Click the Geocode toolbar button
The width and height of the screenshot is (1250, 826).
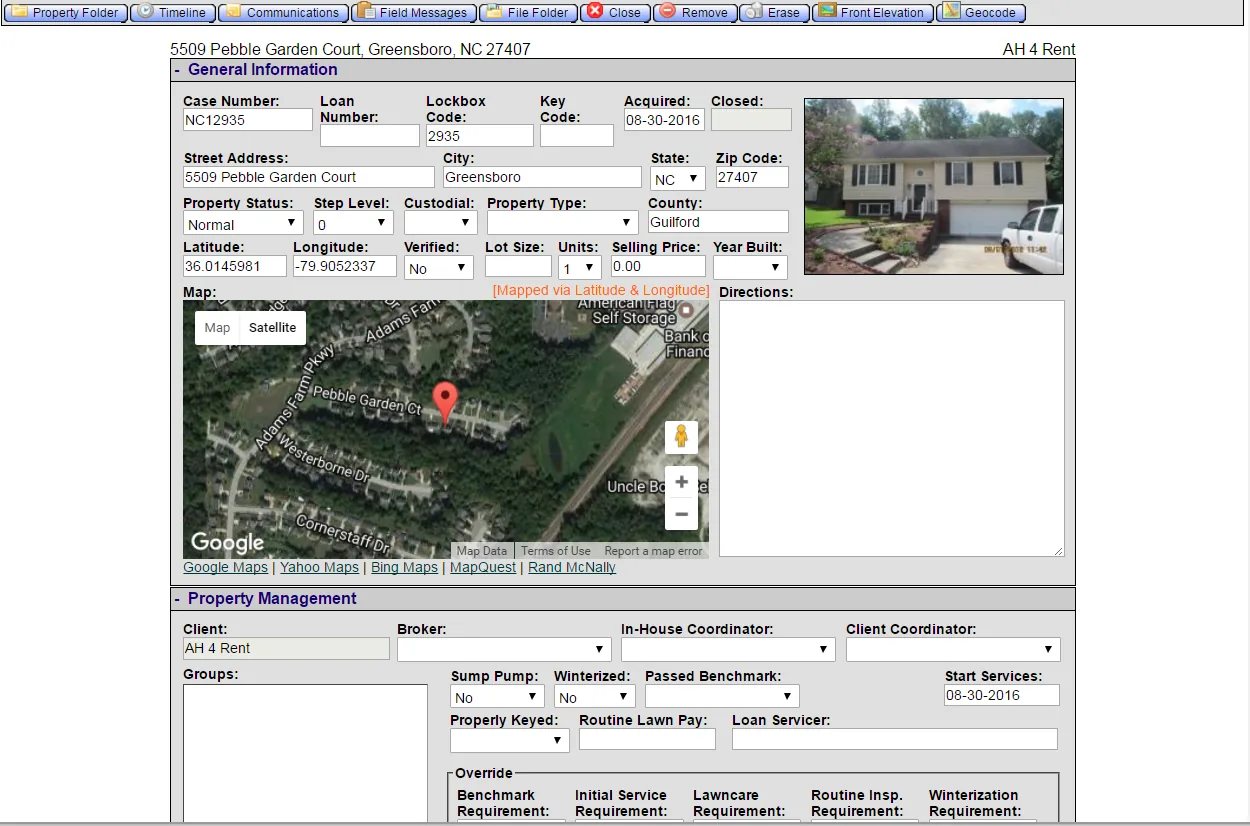[981, 13]
